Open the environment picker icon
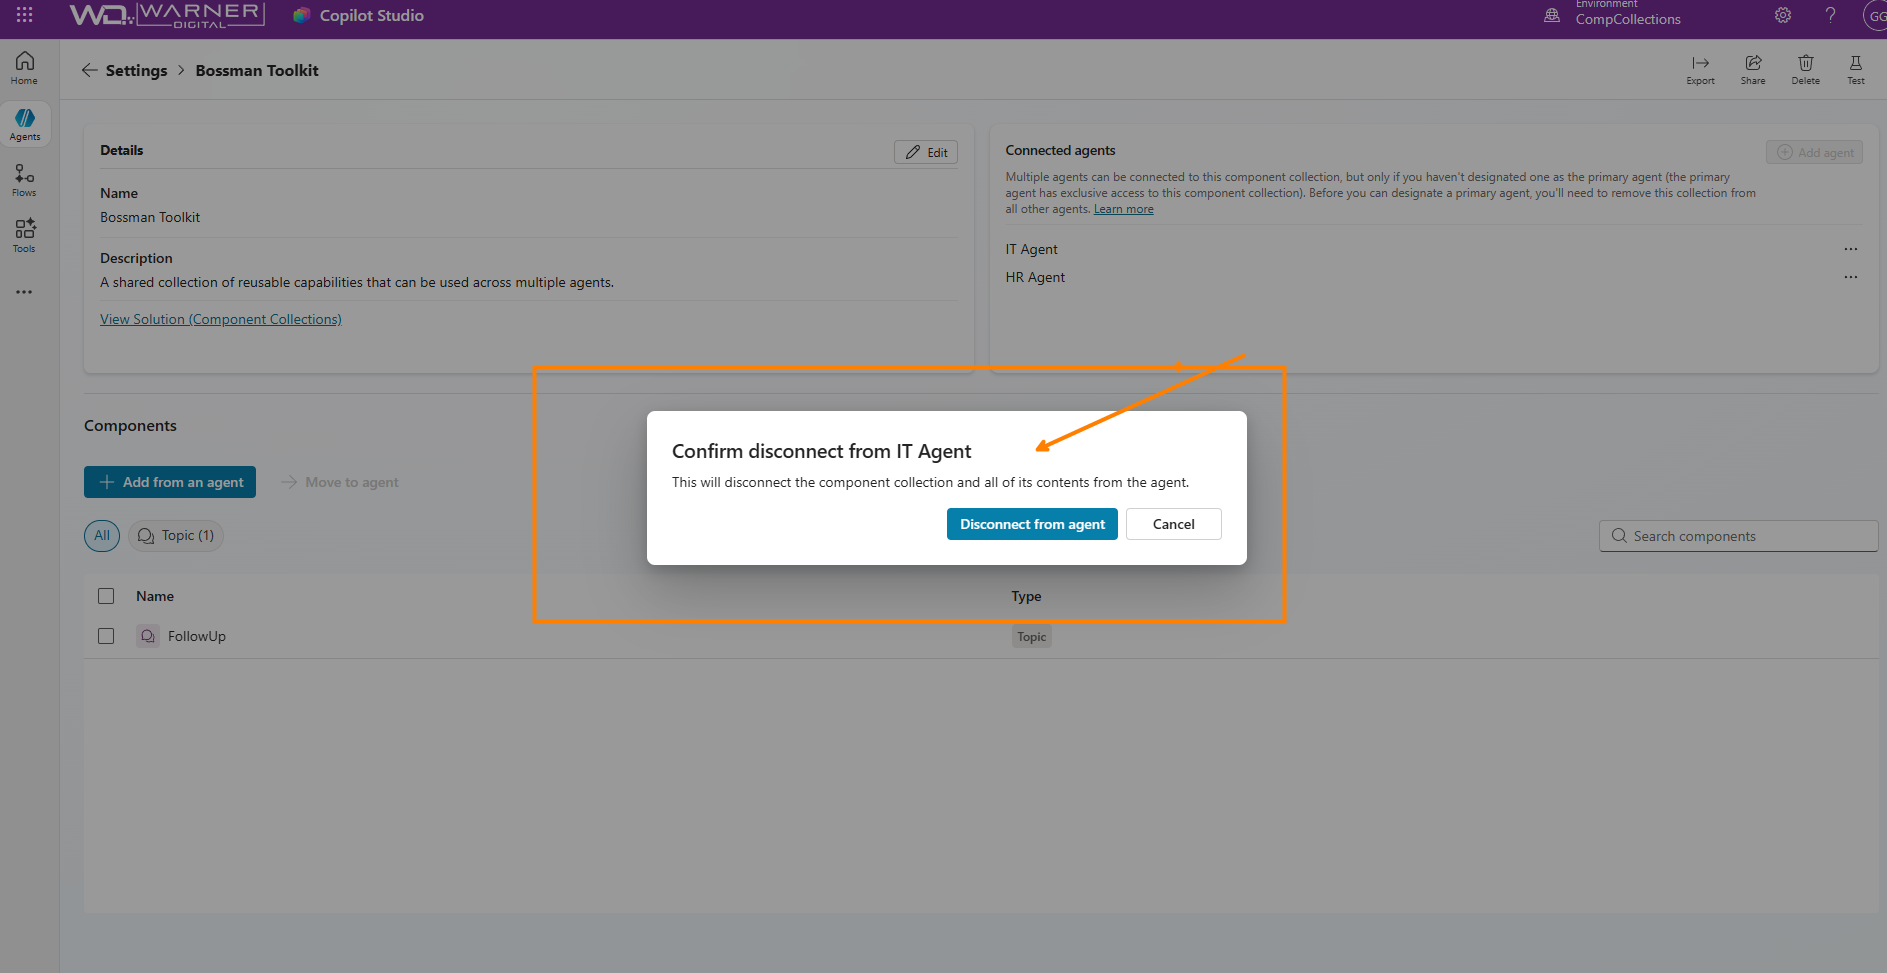 point(1552,15)
